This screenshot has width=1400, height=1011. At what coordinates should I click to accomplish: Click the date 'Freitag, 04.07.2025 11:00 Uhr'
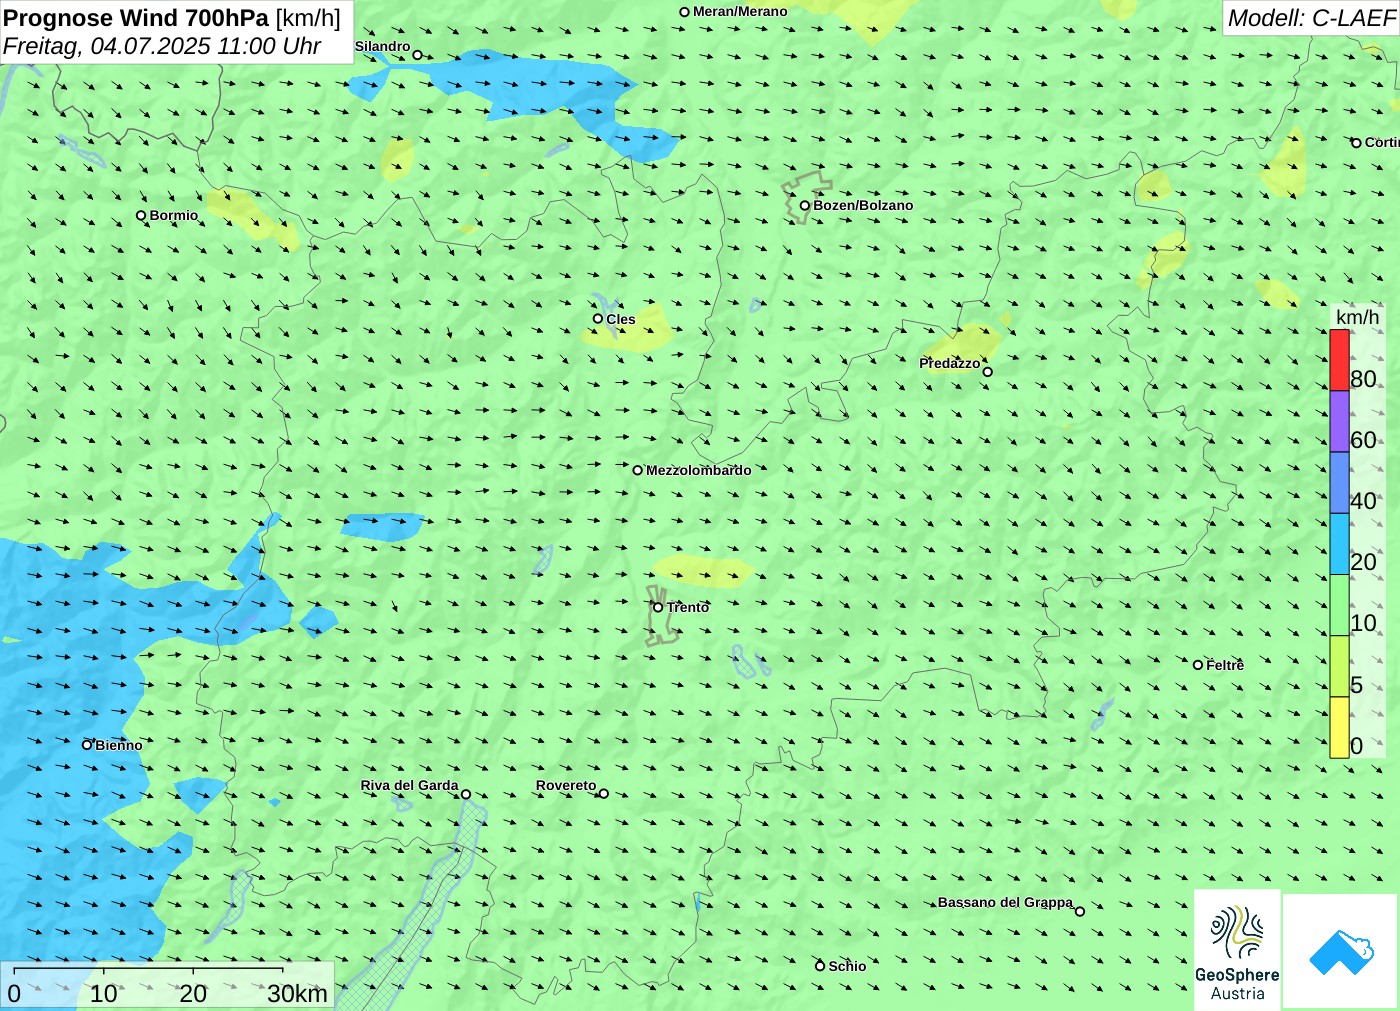[x=162, y=46]
